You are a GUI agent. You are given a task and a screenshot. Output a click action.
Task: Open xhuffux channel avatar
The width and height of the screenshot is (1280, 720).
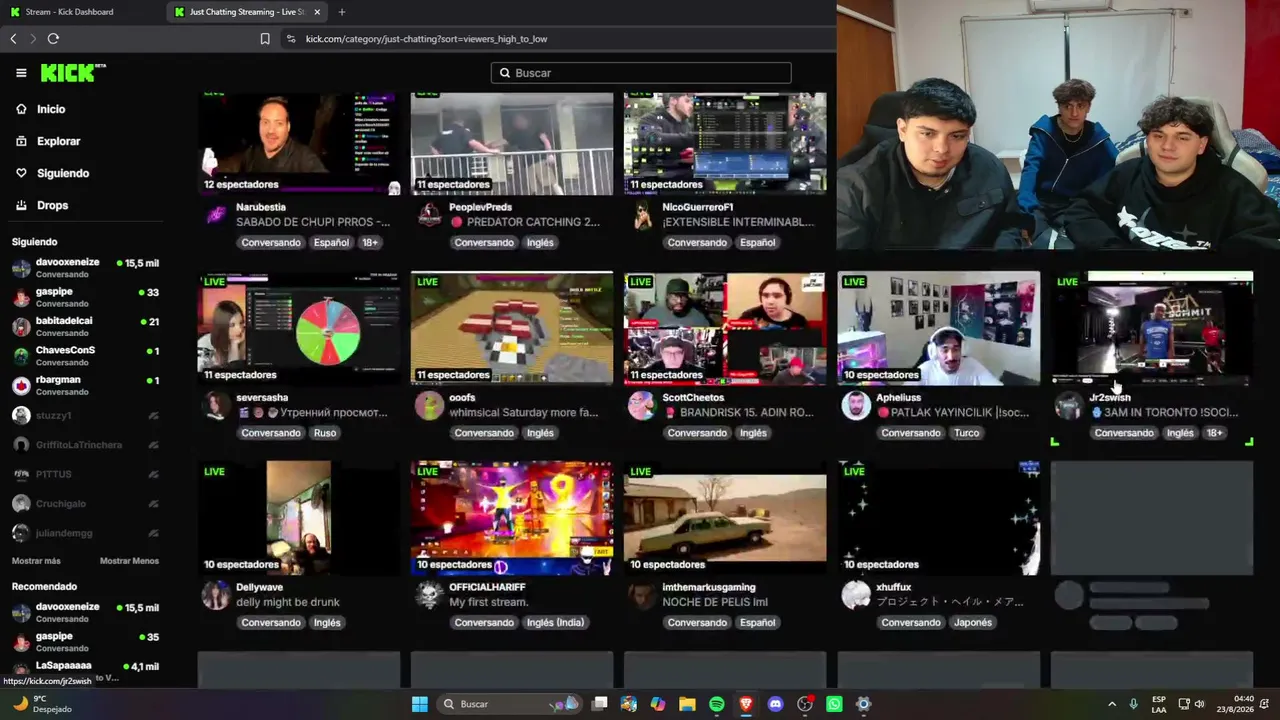tap(856, 595)
